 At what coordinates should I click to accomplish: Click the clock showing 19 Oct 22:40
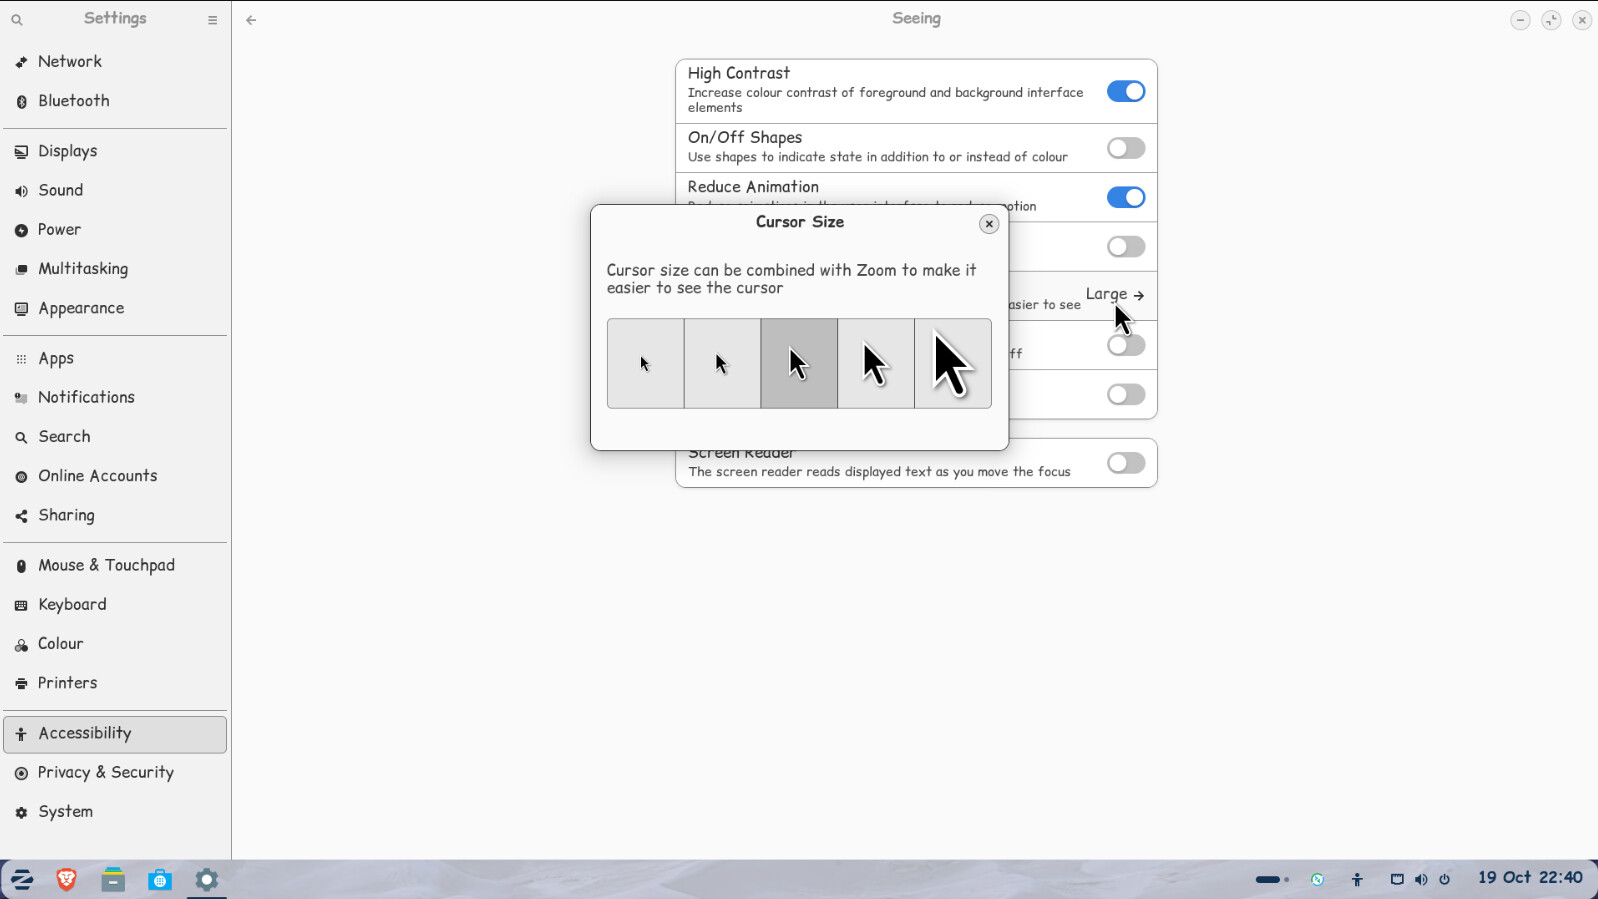click(x=1529, y=878)
